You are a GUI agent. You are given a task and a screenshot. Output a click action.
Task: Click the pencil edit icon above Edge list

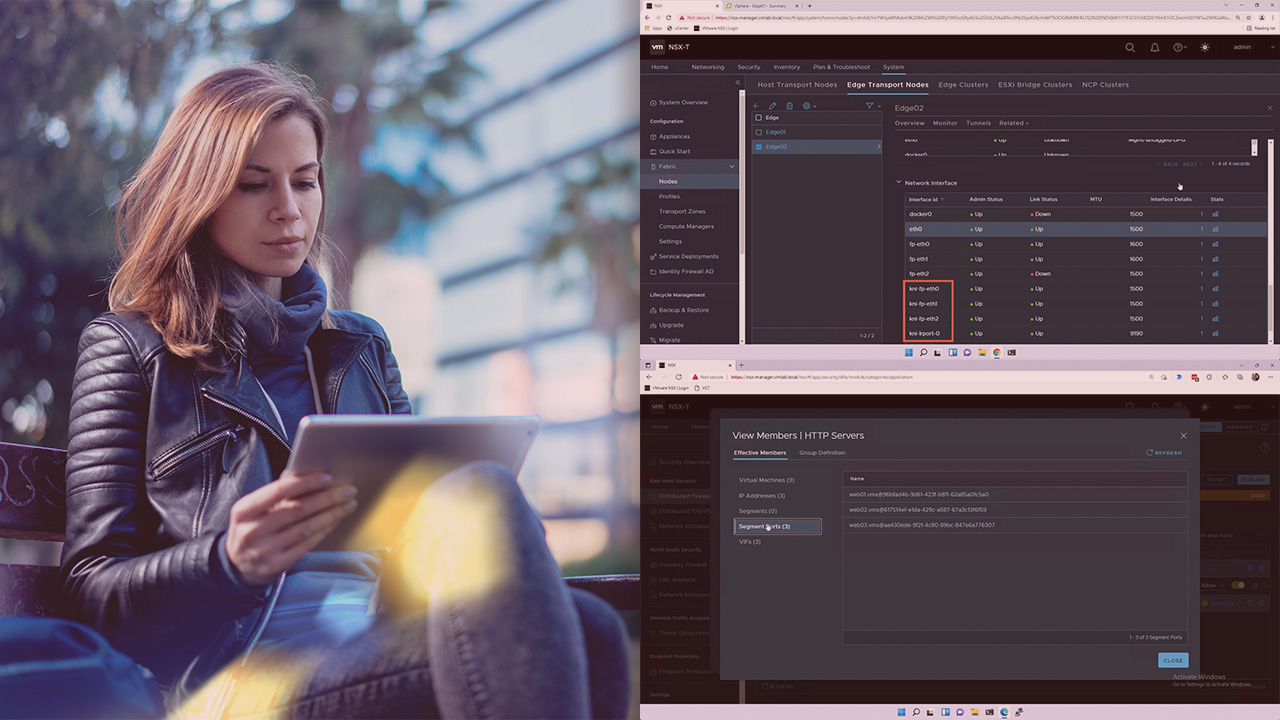coord(772,106)
